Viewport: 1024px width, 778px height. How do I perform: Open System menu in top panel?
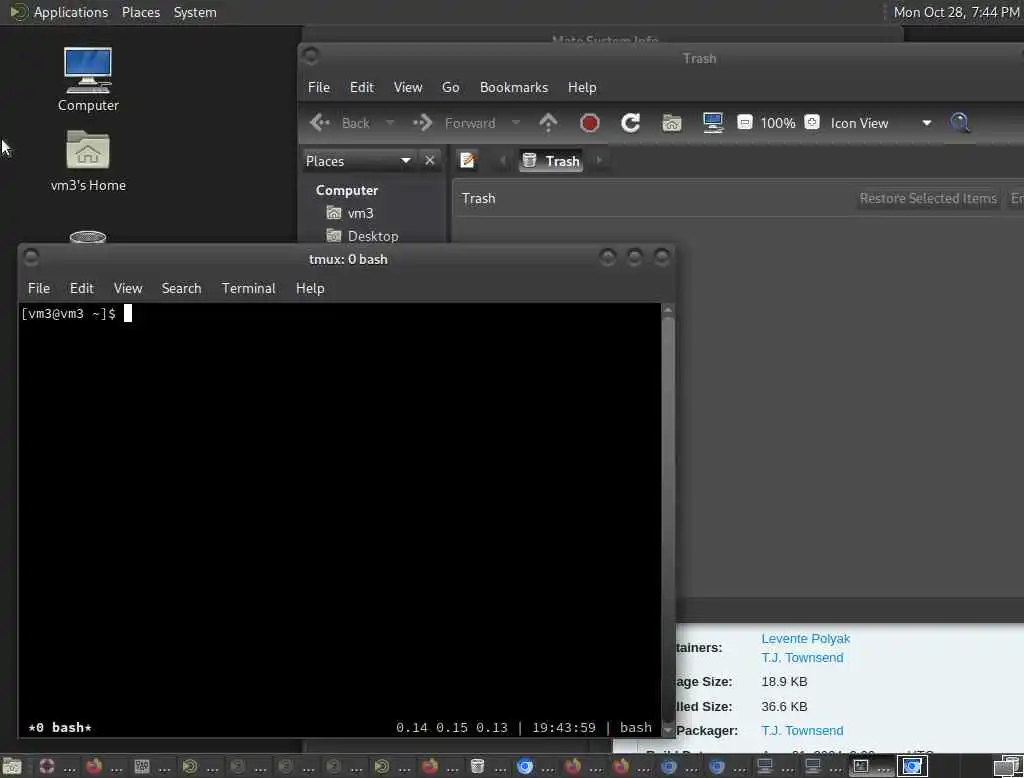coord(195,12)
